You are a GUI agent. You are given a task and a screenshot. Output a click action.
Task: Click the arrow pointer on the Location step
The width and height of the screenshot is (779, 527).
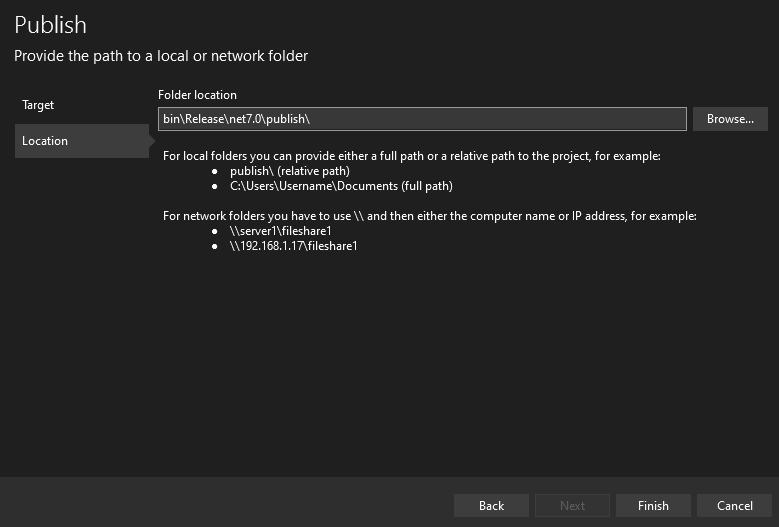point(152,141)
